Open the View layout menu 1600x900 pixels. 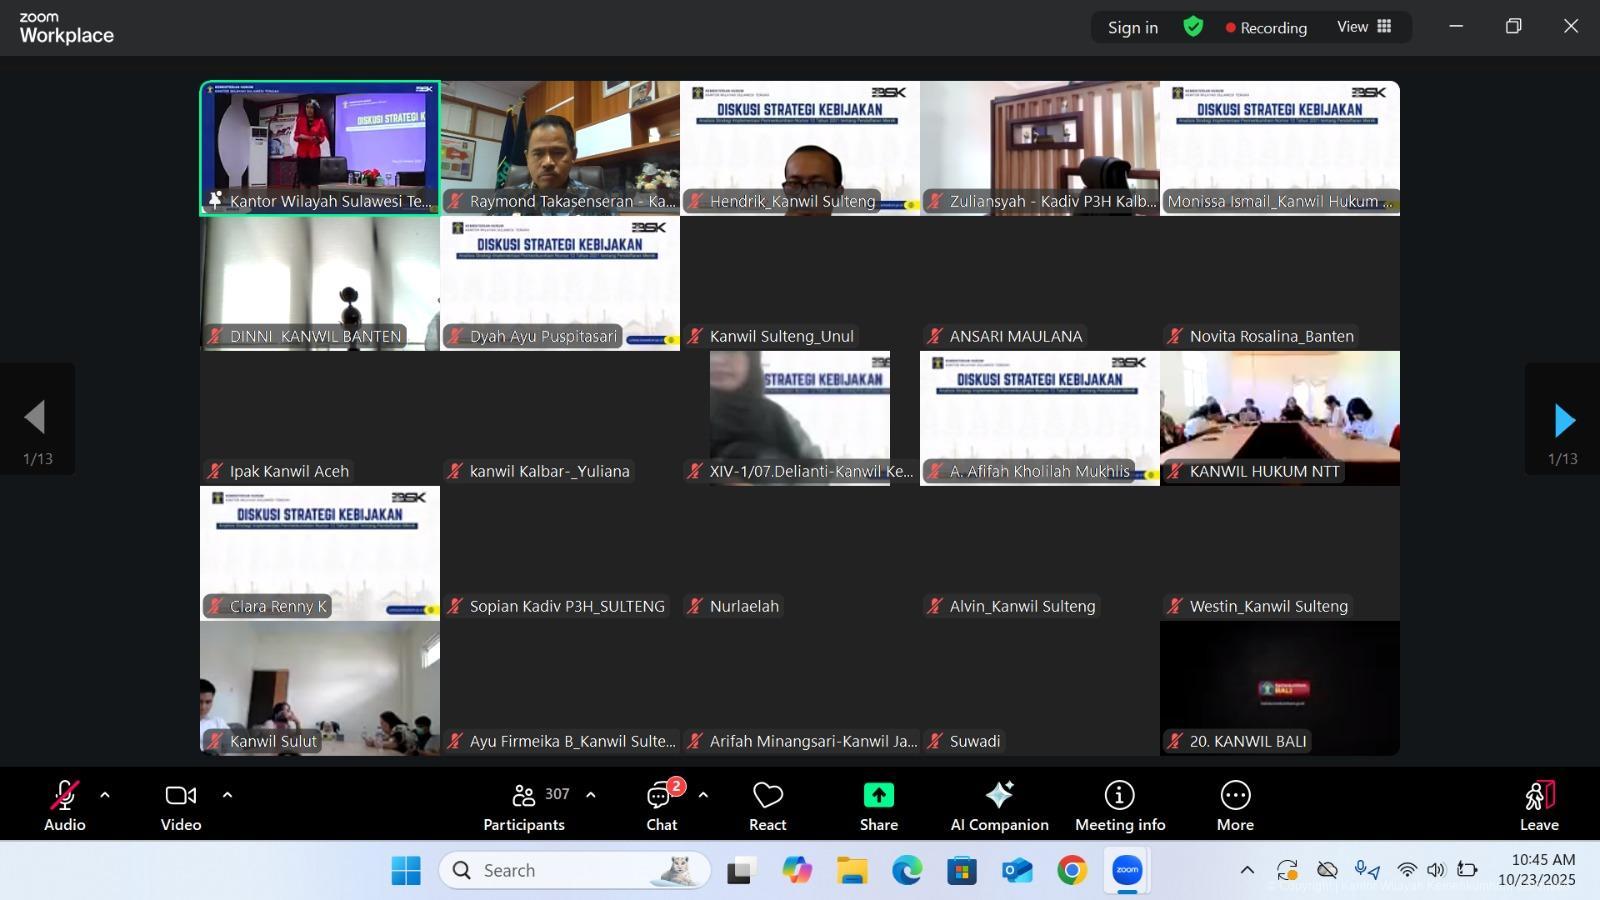pos(1364,27)
